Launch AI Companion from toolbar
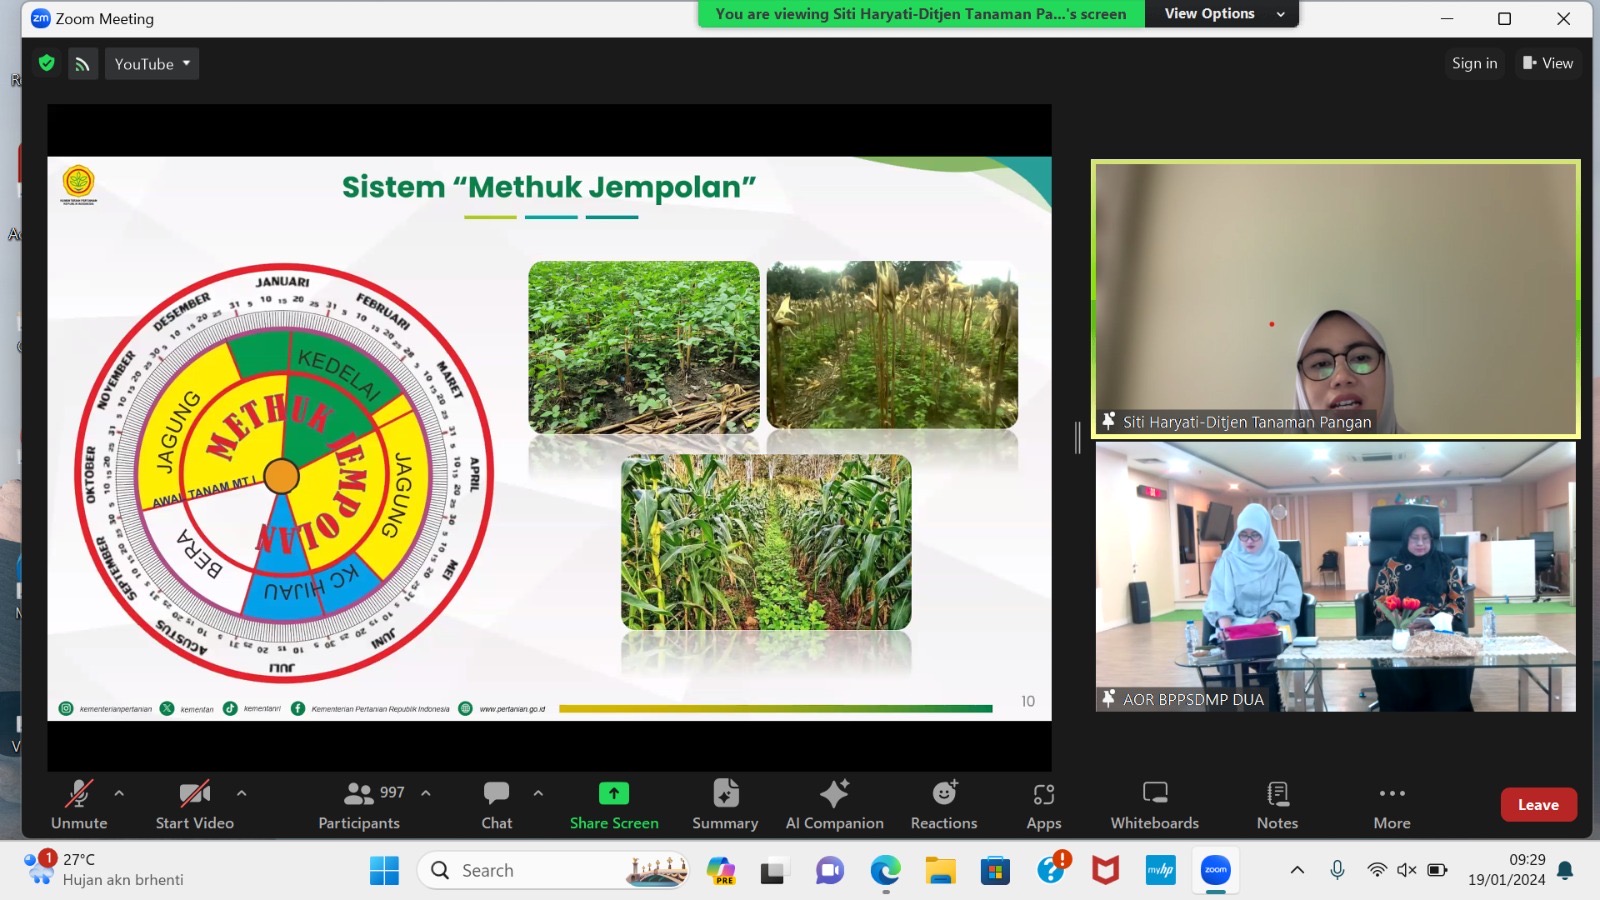This screenshot has height=900, width=1600. (834, 804)
